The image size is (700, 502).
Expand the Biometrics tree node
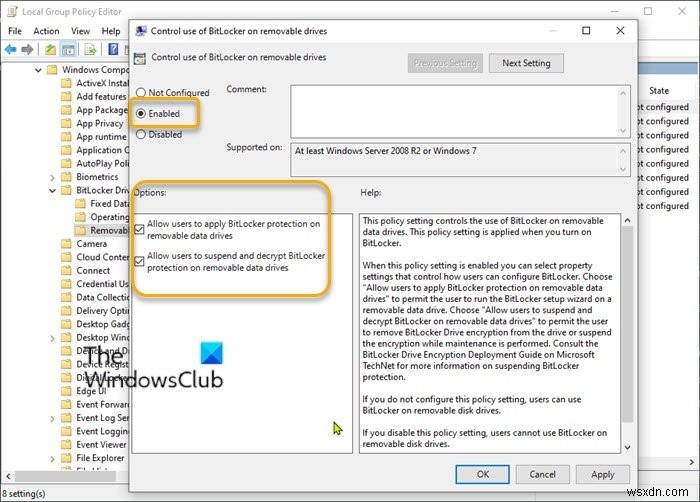52,178
